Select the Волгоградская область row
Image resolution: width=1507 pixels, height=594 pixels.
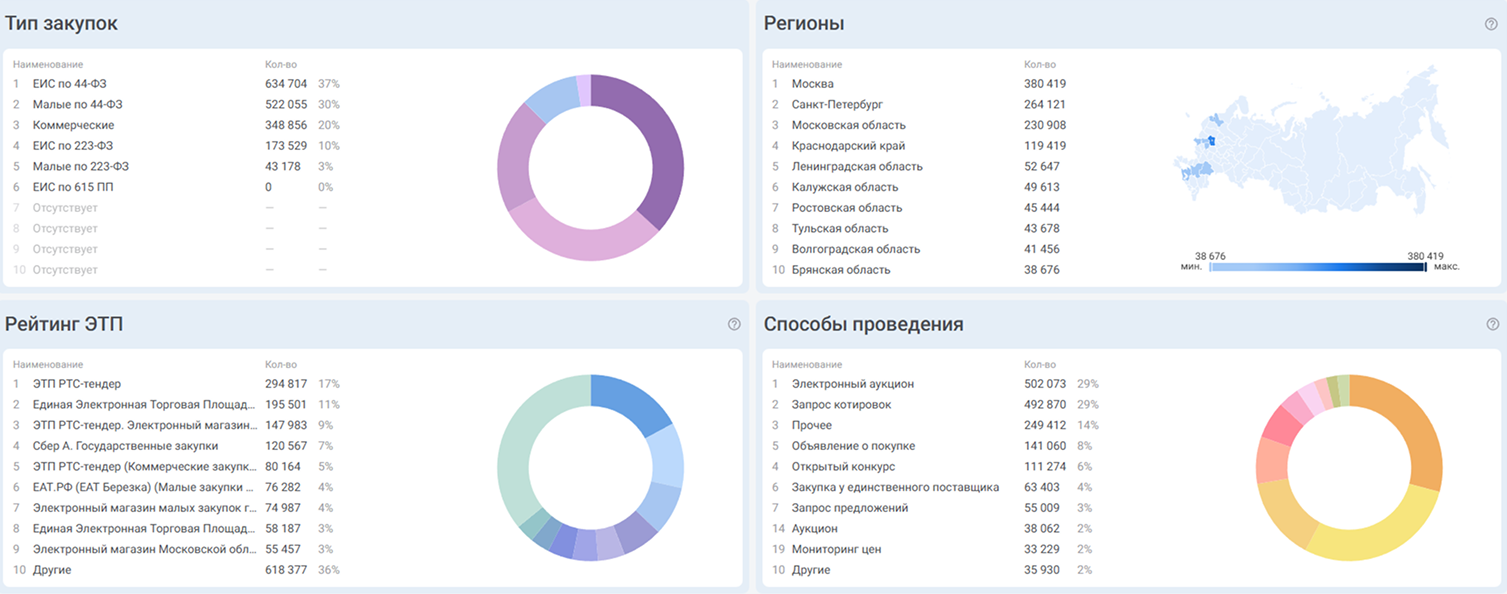click(920, 249)
